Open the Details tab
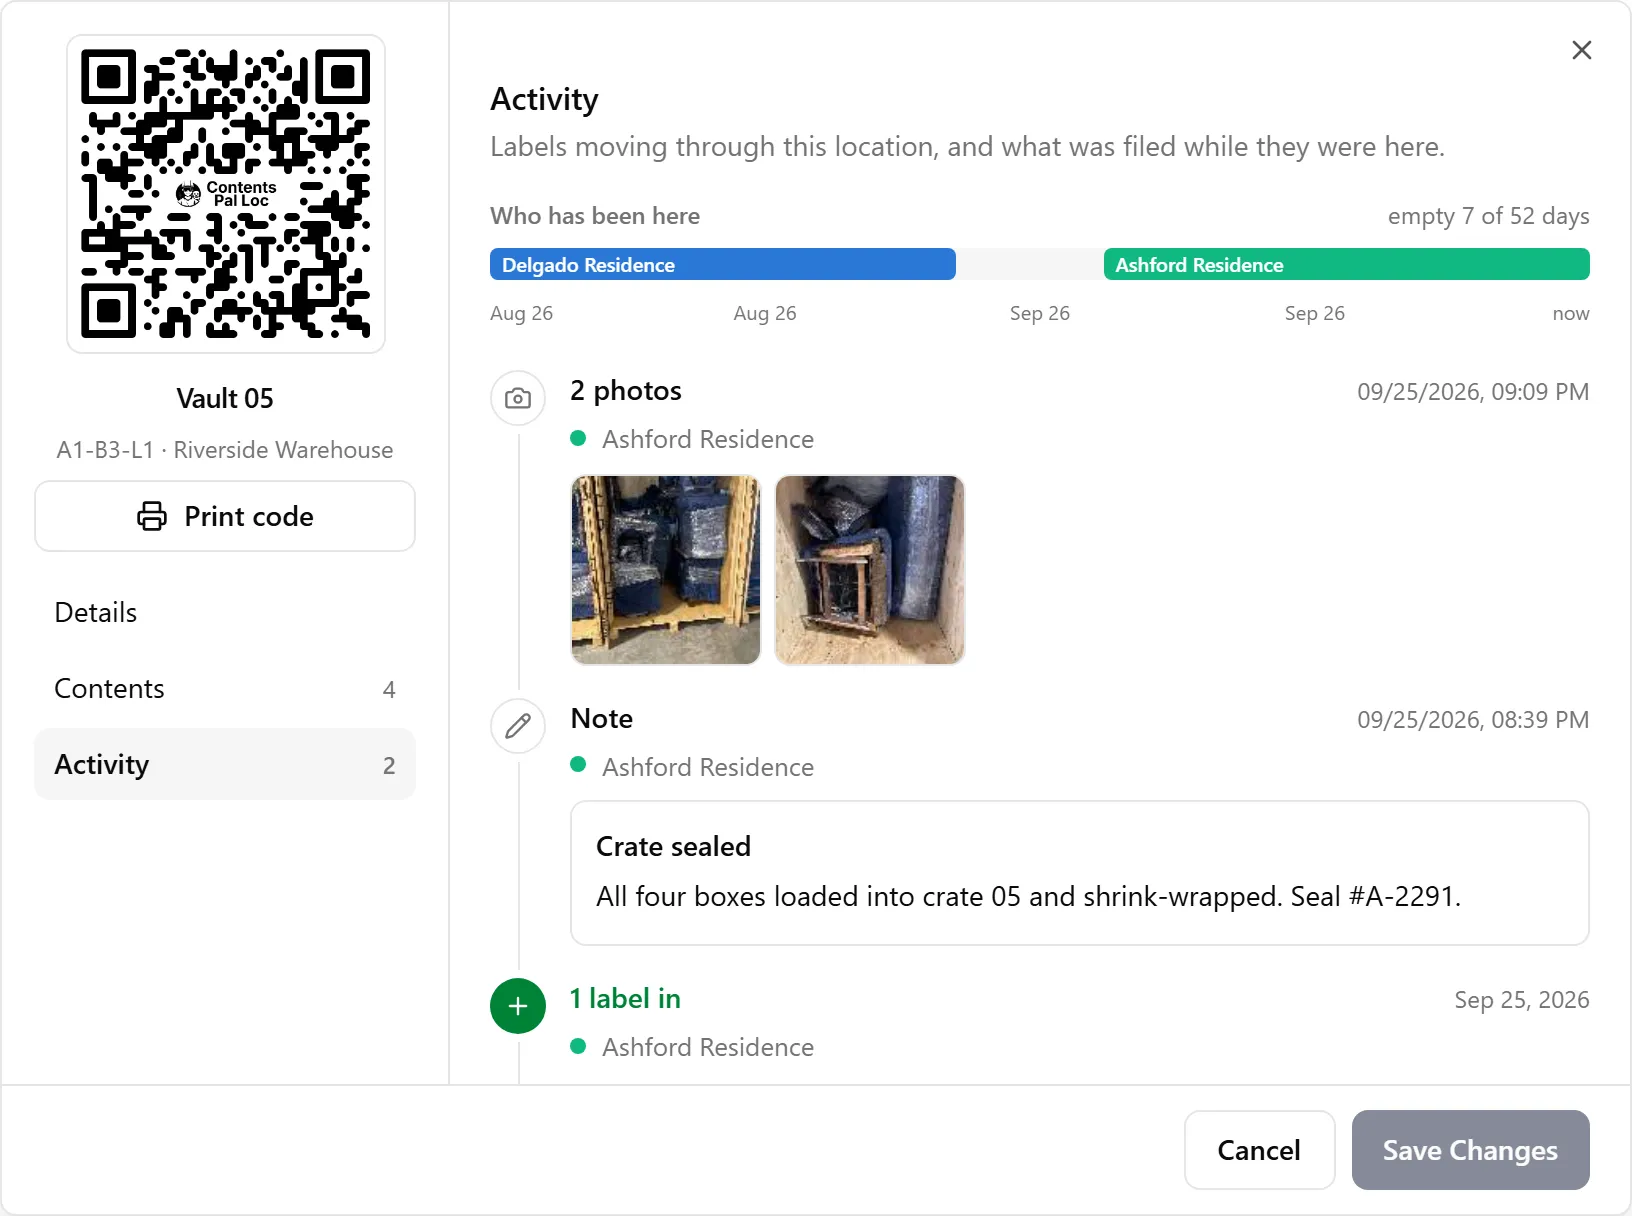The image size is (1632, 1216). (x=225, y=612)
